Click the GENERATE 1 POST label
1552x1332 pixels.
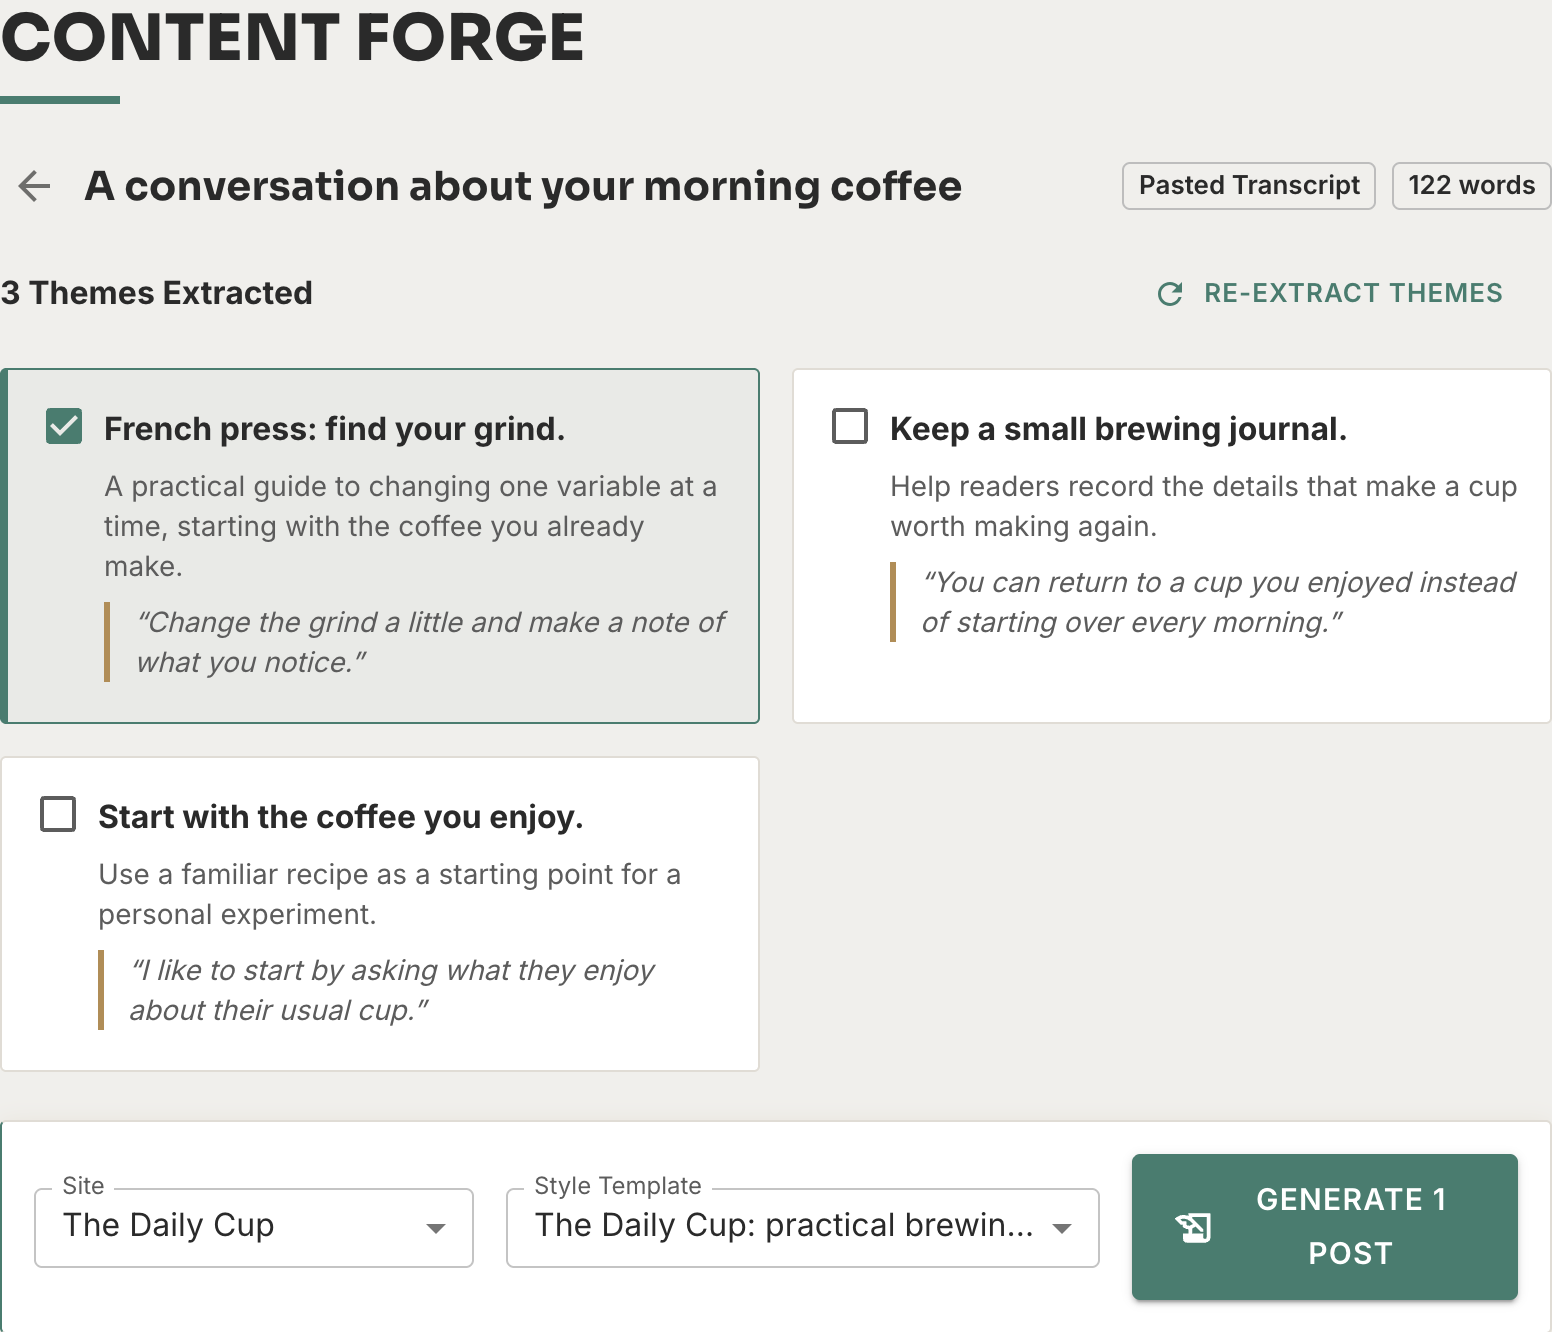1351,1226
